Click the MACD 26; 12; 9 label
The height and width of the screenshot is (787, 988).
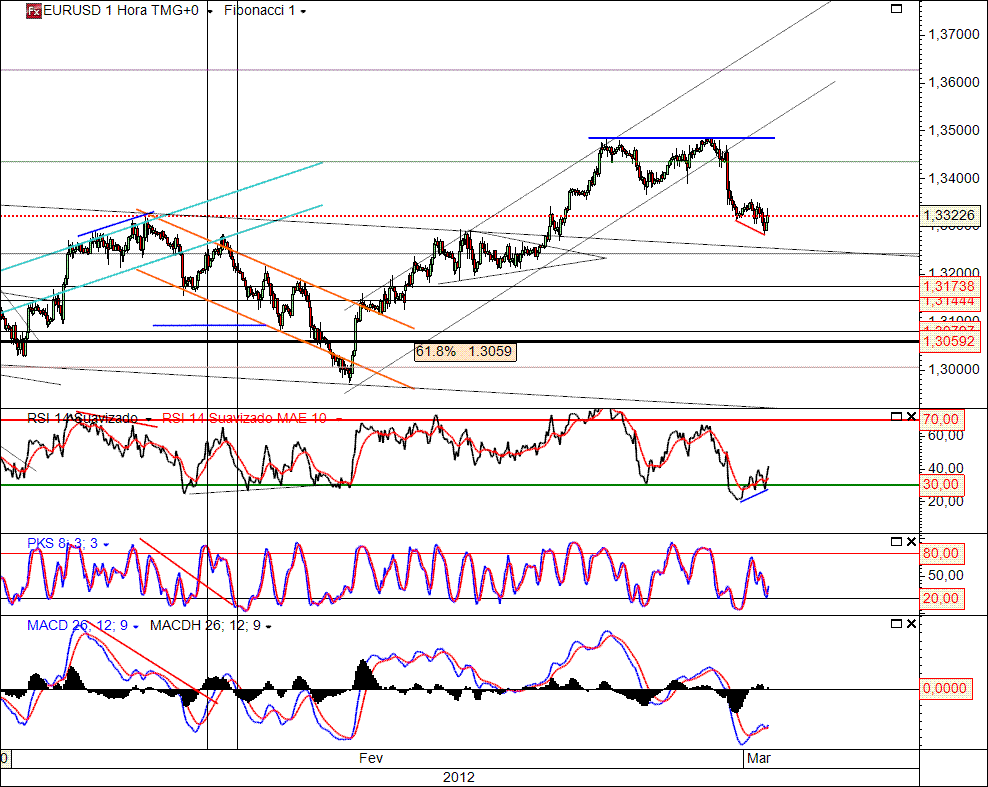pyautogui.click(x=78, y=625)
